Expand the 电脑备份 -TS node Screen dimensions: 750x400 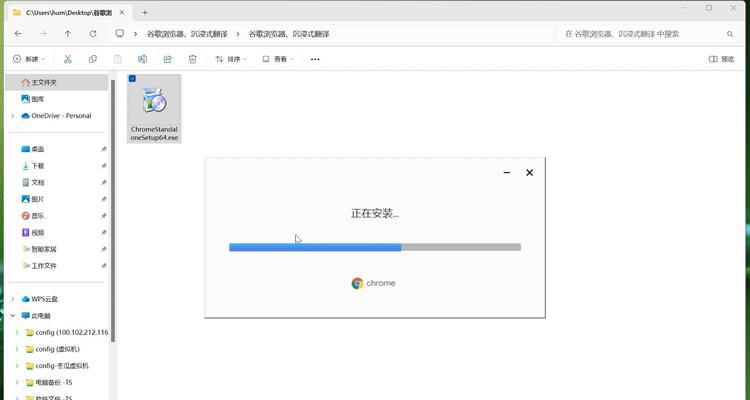[x=17, y=382]
